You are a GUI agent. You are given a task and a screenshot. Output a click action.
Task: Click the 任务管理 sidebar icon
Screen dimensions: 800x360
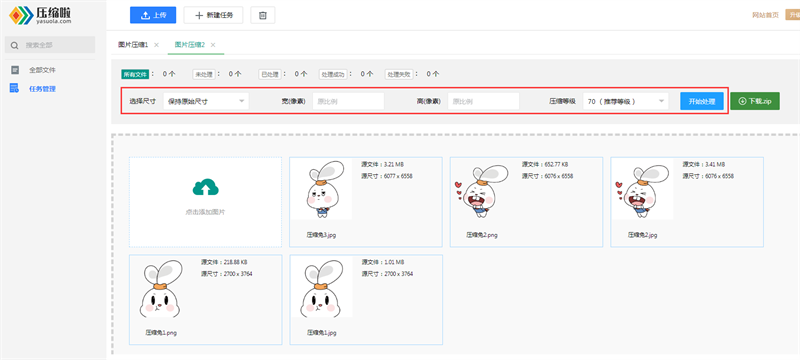[x=15, y=88]
